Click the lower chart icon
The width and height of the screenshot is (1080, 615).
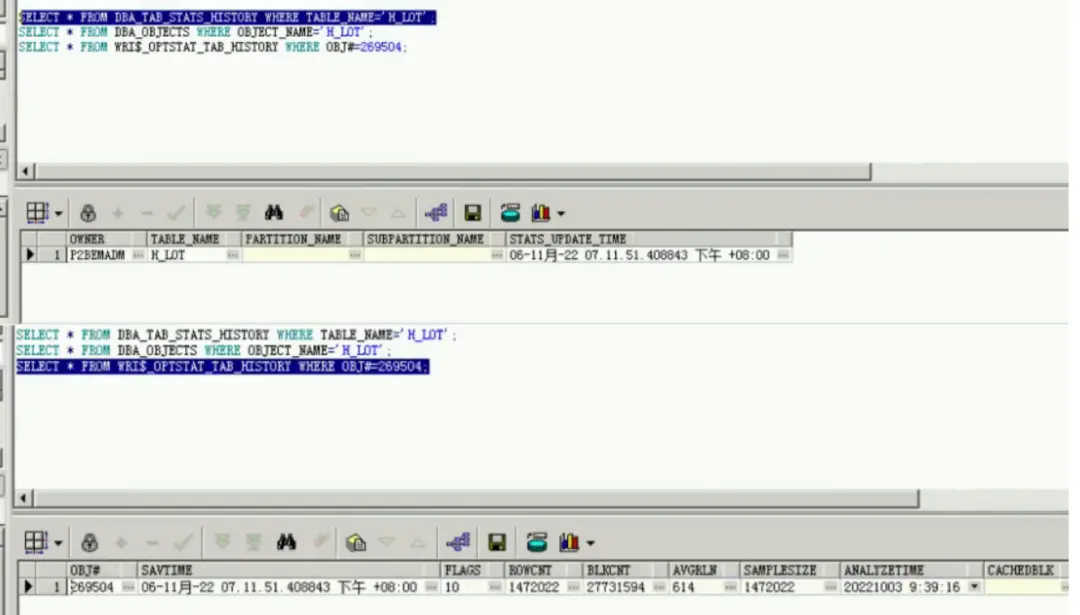coord(569,543)
